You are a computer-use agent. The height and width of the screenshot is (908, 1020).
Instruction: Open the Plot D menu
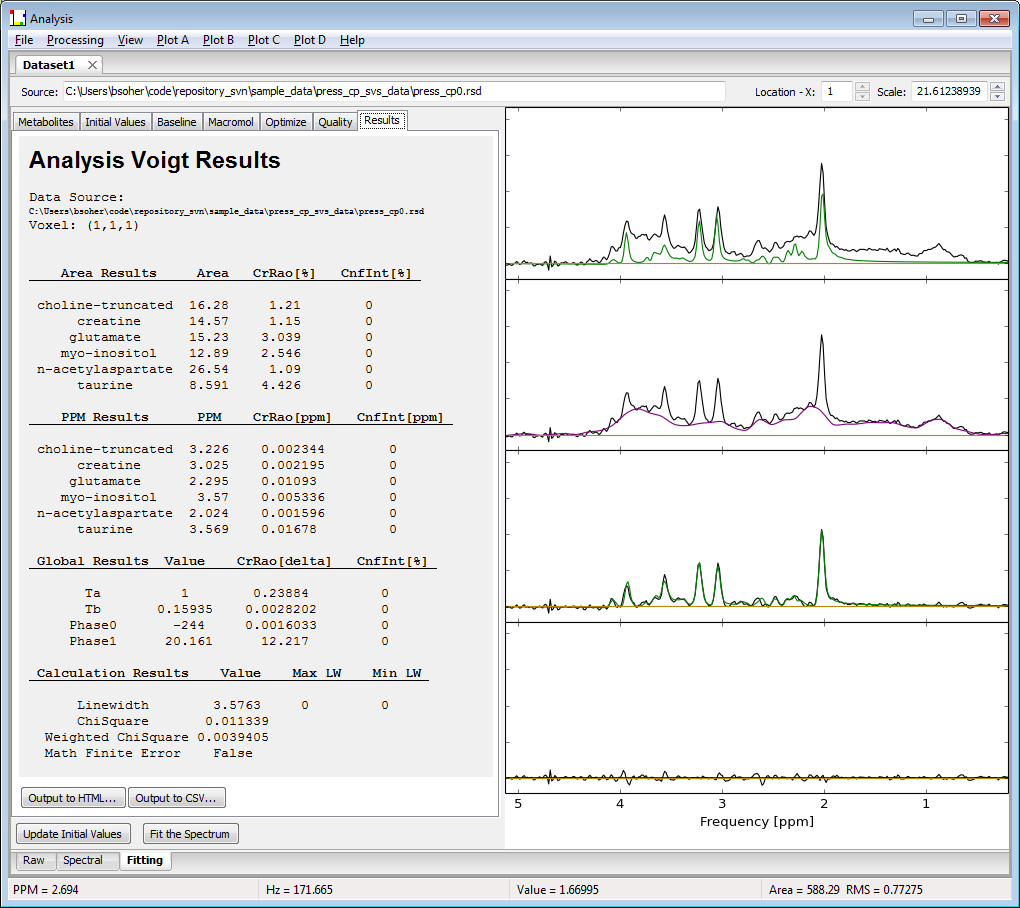point(309,40)
